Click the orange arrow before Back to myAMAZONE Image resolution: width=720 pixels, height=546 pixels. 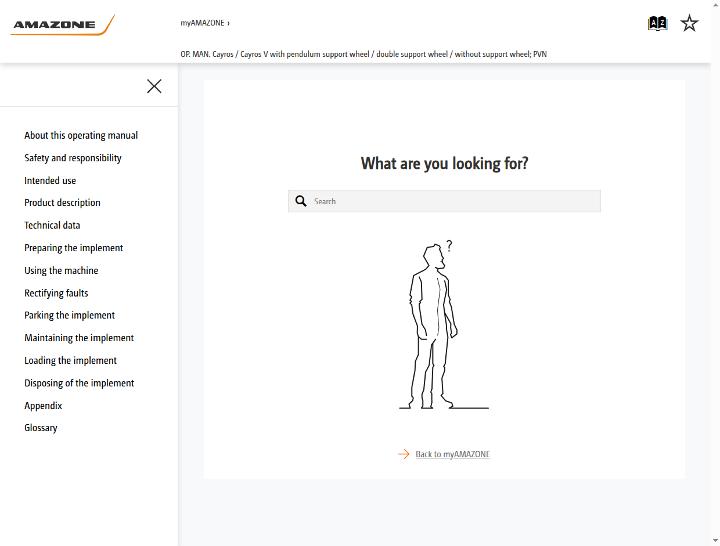(404, 454)
